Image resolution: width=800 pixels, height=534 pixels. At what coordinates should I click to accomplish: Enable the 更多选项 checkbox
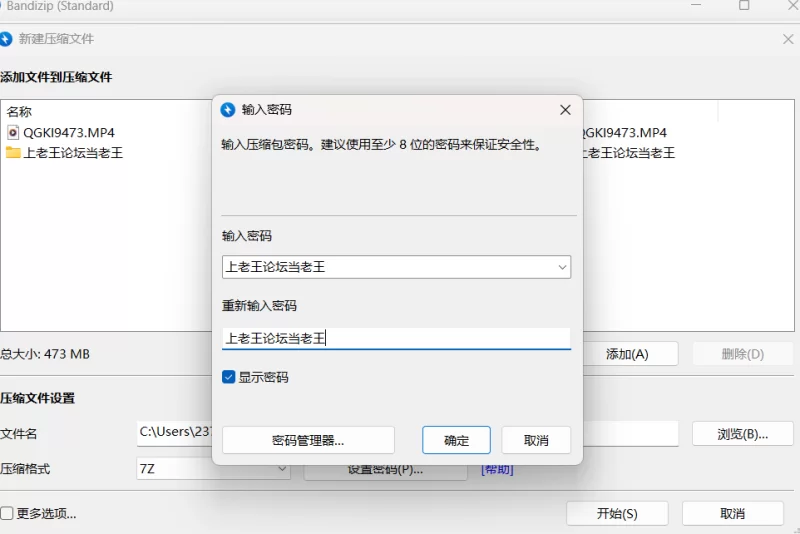pyautogui.click(x=7, y=514)
